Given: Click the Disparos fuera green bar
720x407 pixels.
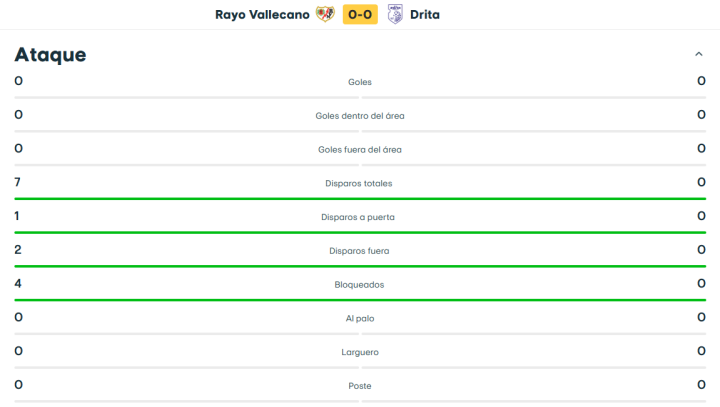Looking at the screenshot, I should click(x=360, y=266).
